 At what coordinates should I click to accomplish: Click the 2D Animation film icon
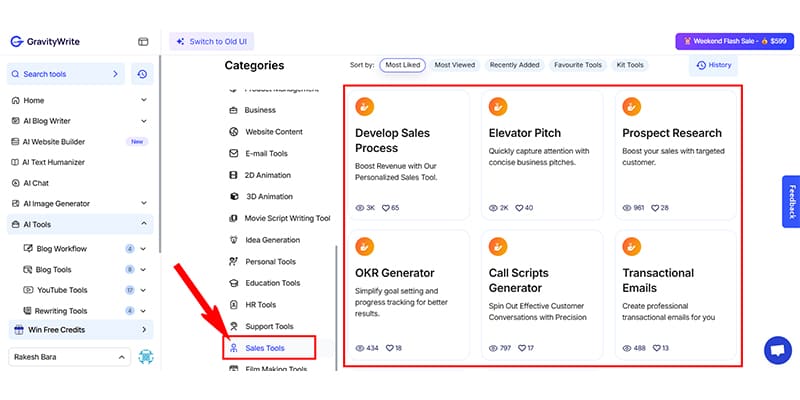[234, 175]
